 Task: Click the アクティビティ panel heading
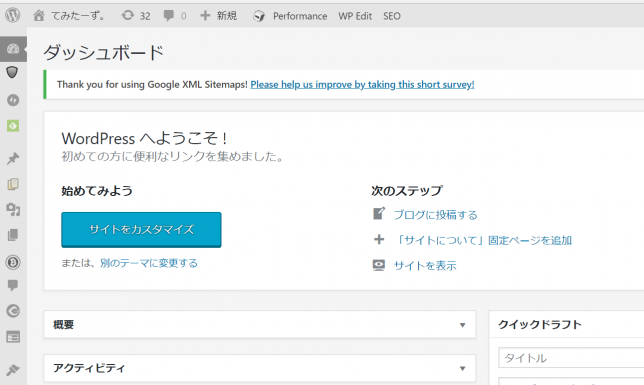[x=89, y=368]
